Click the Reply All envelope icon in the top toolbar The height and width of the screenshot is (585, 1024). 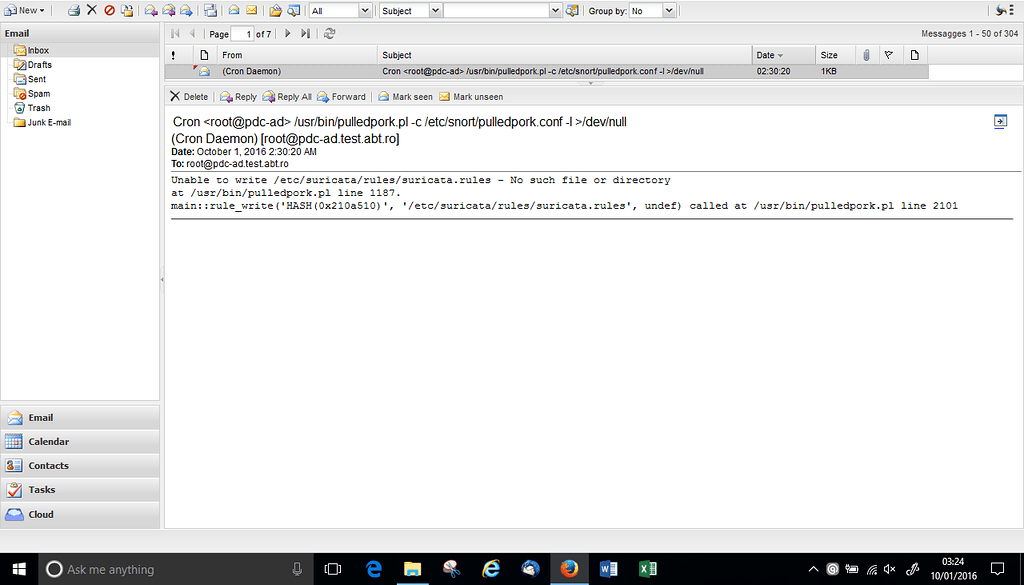point(168,10)
